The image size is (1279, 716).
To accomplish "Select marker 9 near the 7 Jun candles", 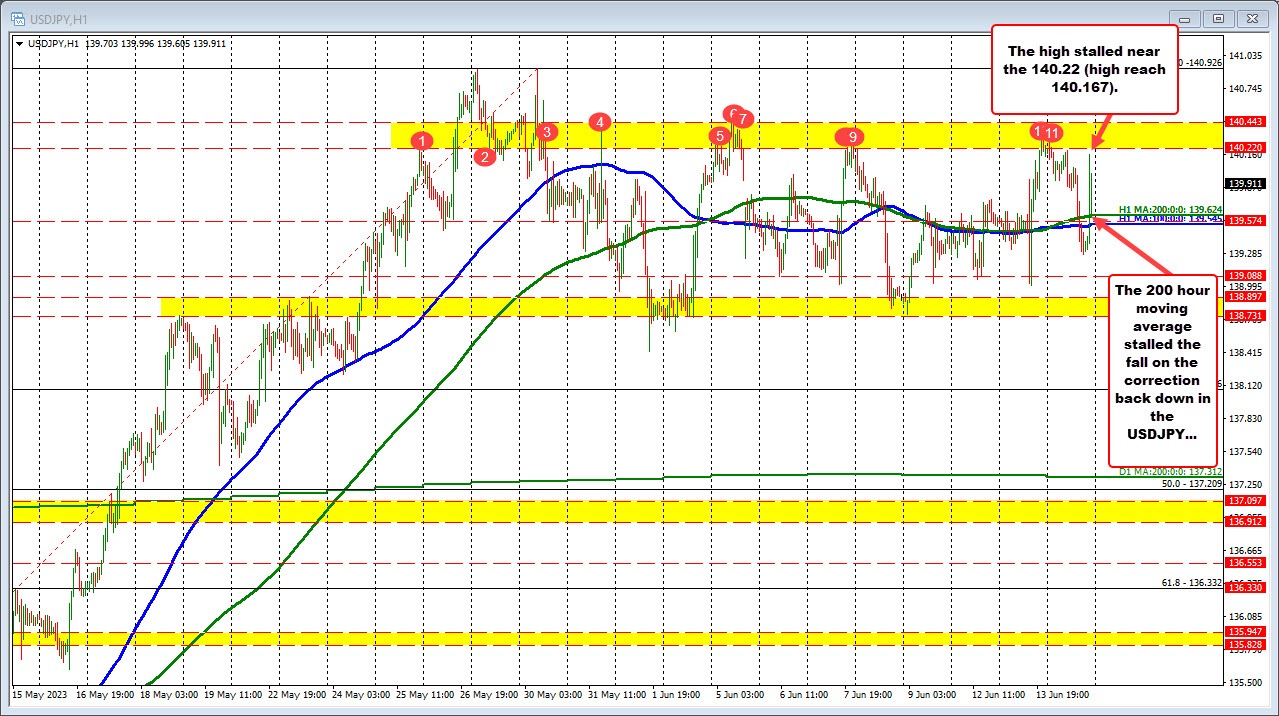I will coord(850,136).
